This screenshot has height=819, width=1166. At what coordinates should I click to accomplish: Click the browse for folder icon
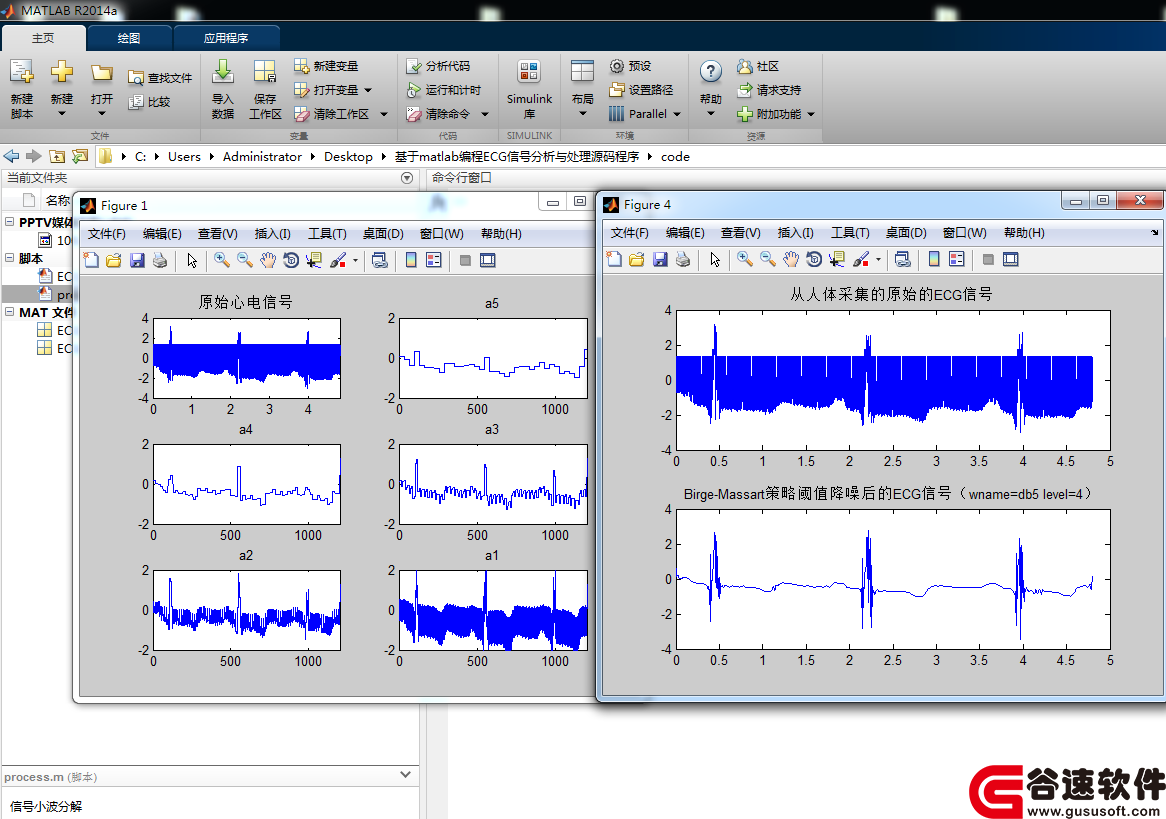[x=80, y=156]
